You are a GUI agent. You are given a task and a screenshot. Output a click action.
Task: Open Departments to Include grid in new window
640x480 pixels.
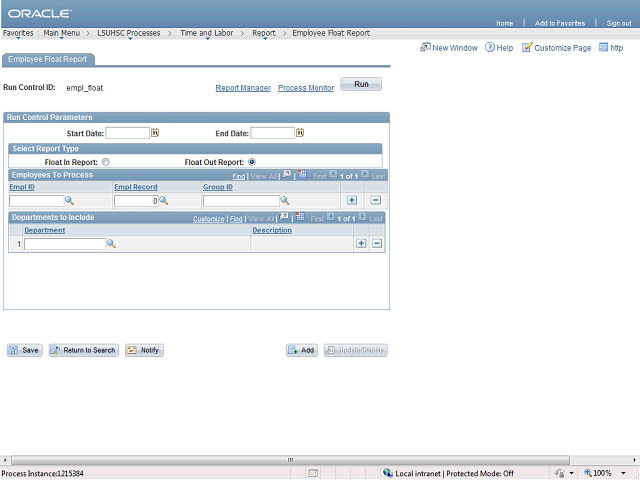click(284, 217)
